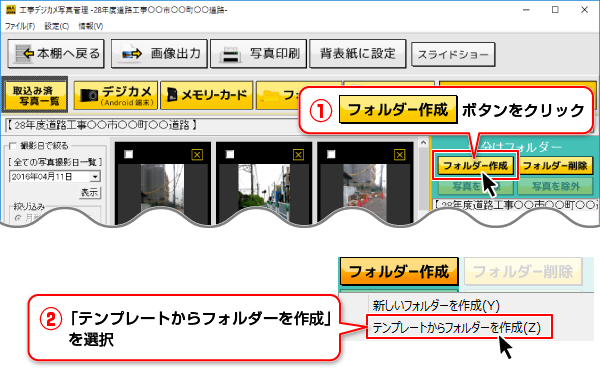Click the small フォルダー作成 button in folder panel
This screenshot has height=369, width=600.
[x=476, y=166]
